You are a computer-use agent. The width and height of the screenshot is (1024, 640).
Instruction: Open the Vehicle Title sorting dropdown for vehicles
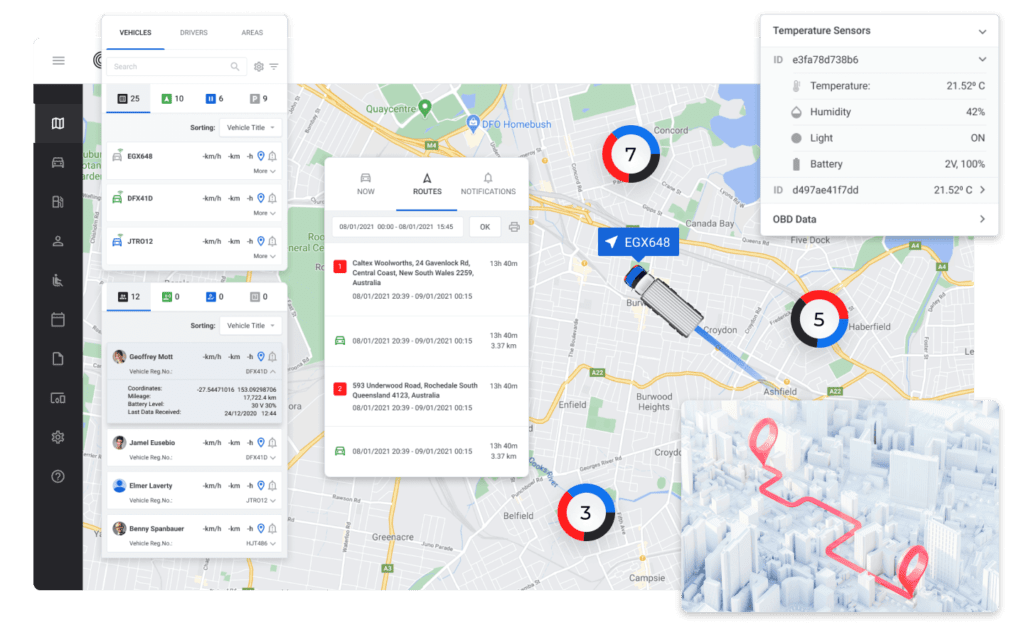(x=251, y=127)
